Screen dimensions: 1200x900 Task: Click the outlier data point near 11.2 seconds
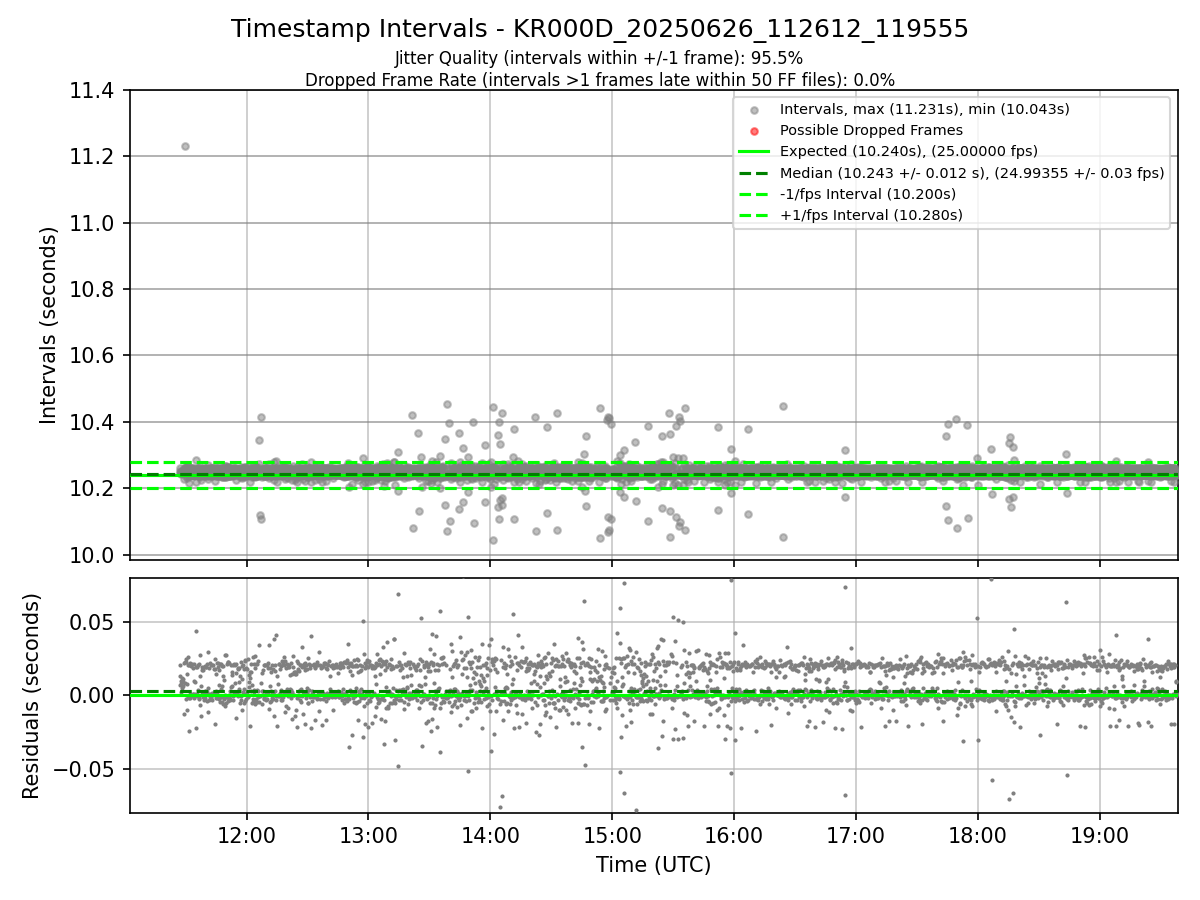185,146
